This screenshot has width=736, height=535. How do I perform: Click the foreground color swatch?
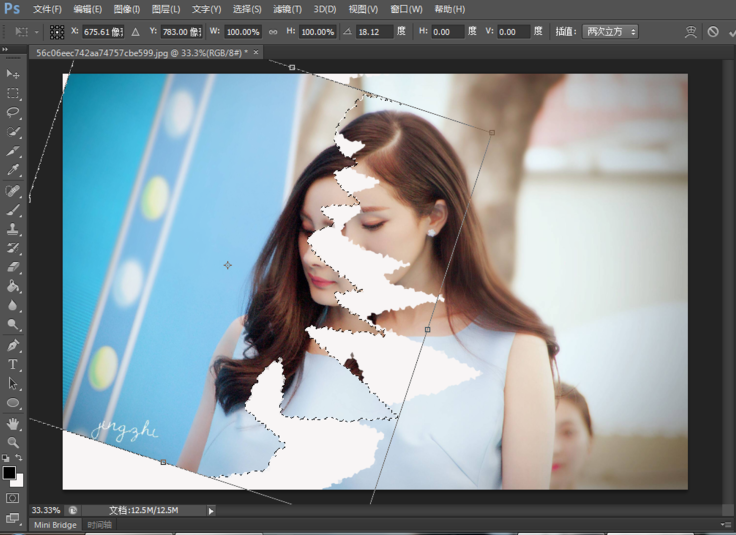(9, 472)
